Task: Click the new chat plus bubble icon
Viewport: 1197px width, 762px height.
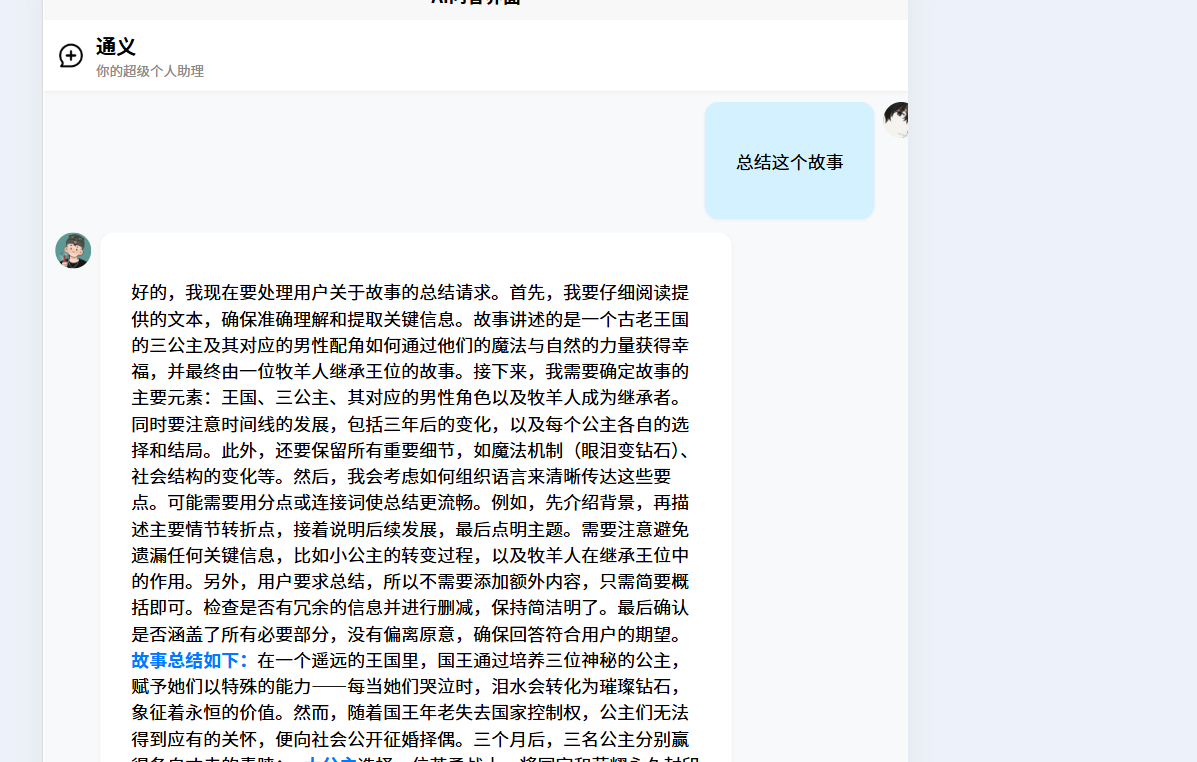Action: (71, 56)
